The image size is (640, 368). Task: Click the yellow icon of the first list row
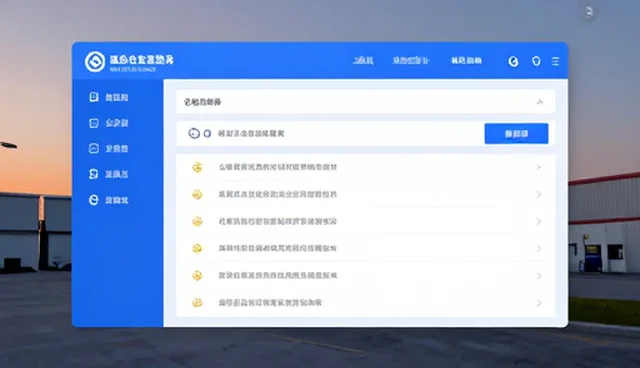pyautogui.click(x=197, y=167)
